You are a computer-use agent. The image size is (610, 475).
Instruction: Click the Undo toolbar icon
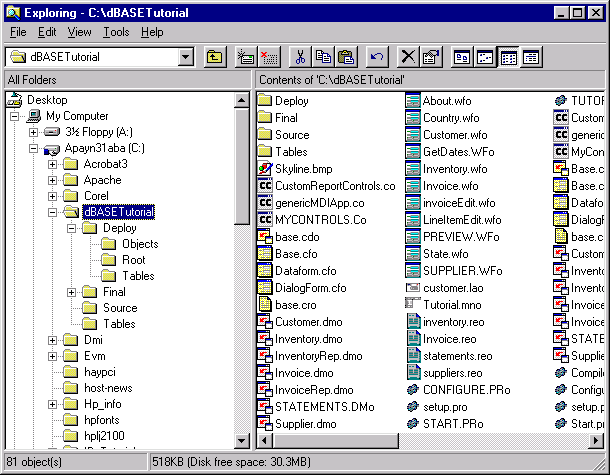[x=377, y=57]
